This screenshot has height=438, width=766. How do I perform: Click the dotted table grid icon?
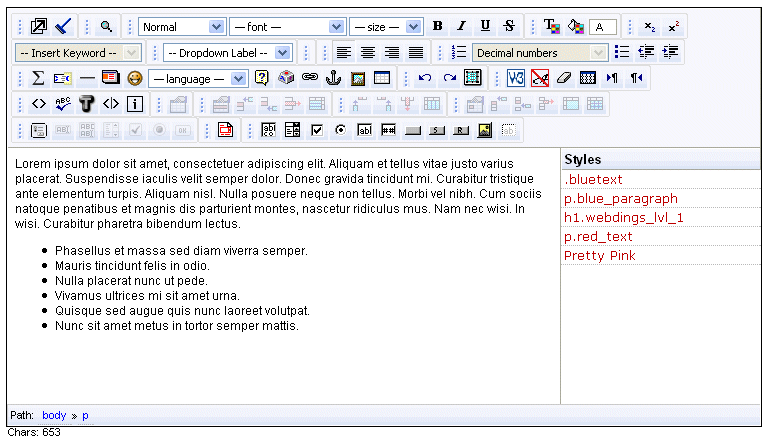(588, 78)
